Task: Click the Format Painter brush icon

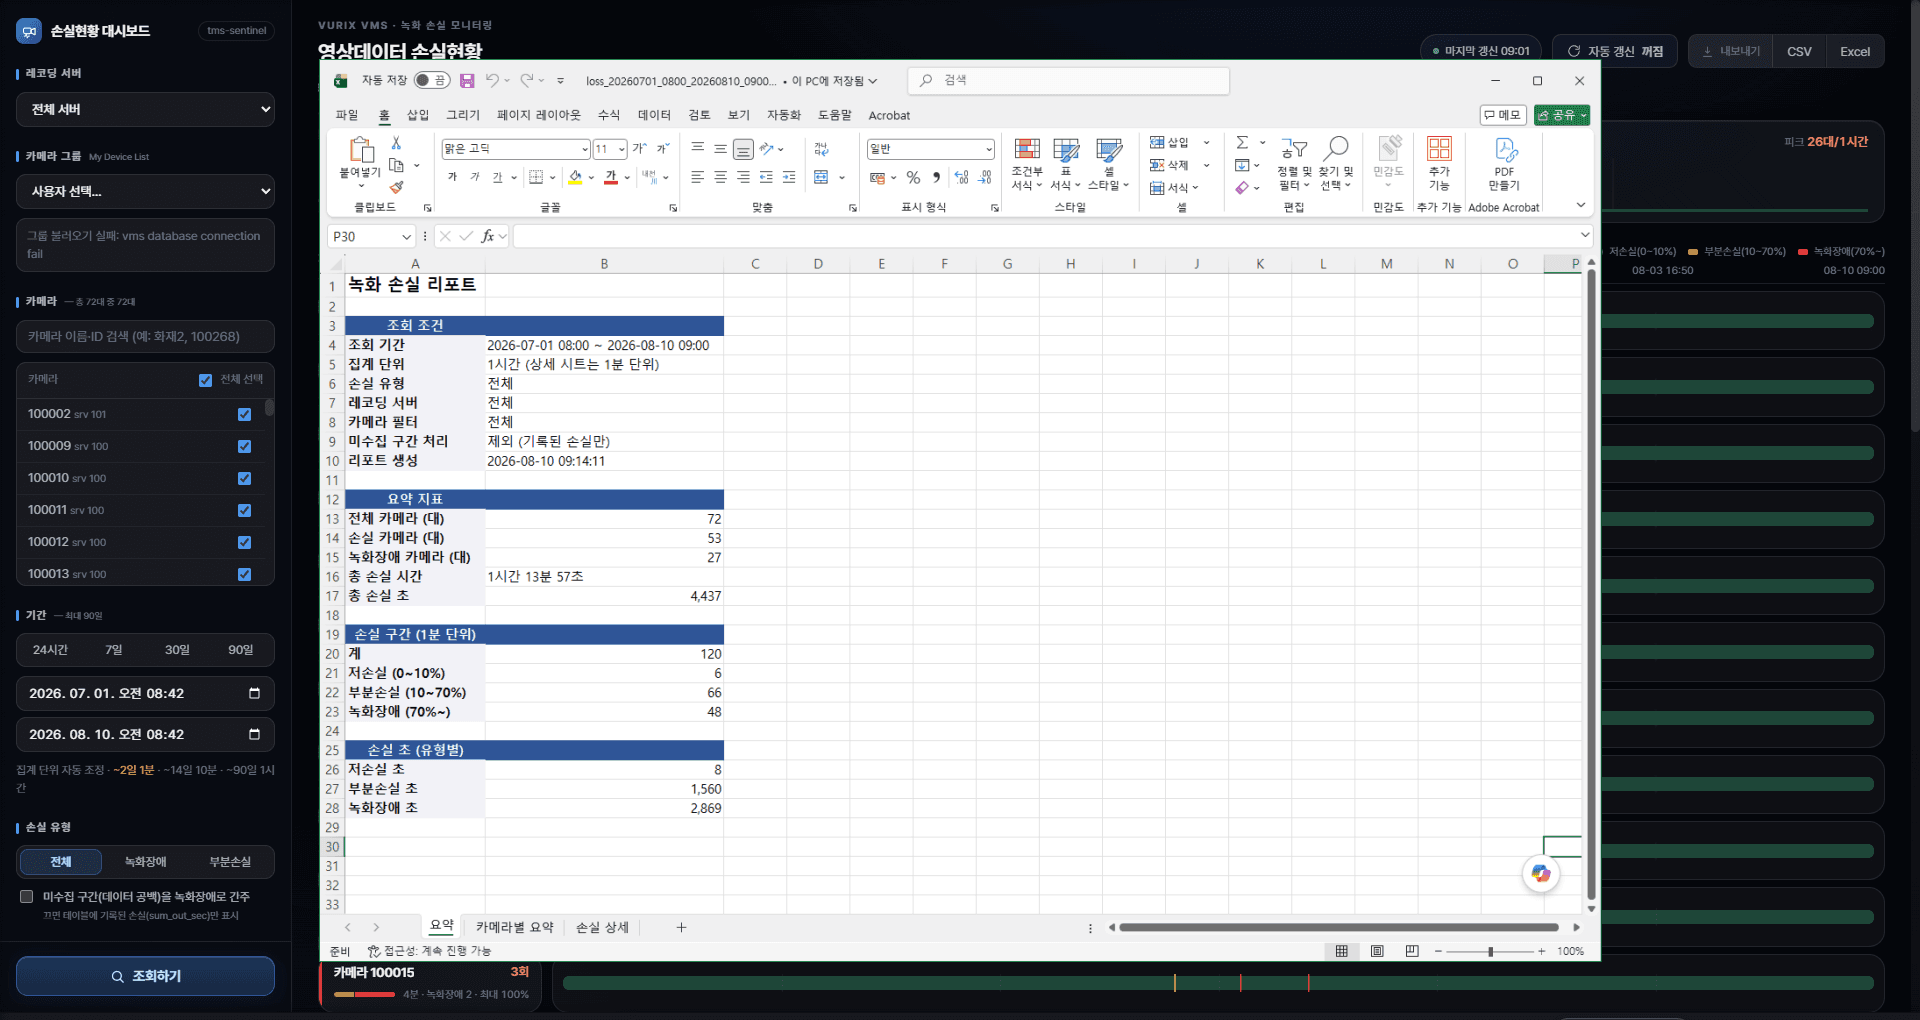Action: [396, 187]
